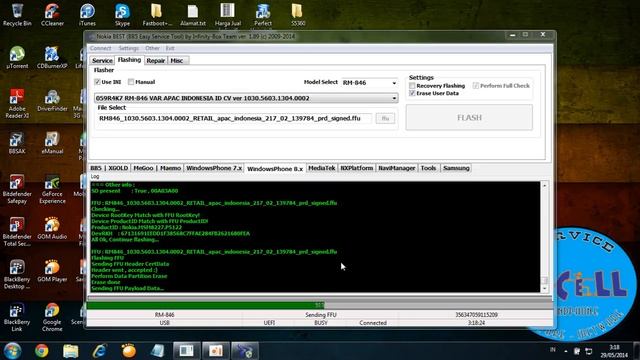This screenshot has width=640, height=360.
Task: Show hidden system tray icons
Action: pyautogui.click(x=566, y=351)
